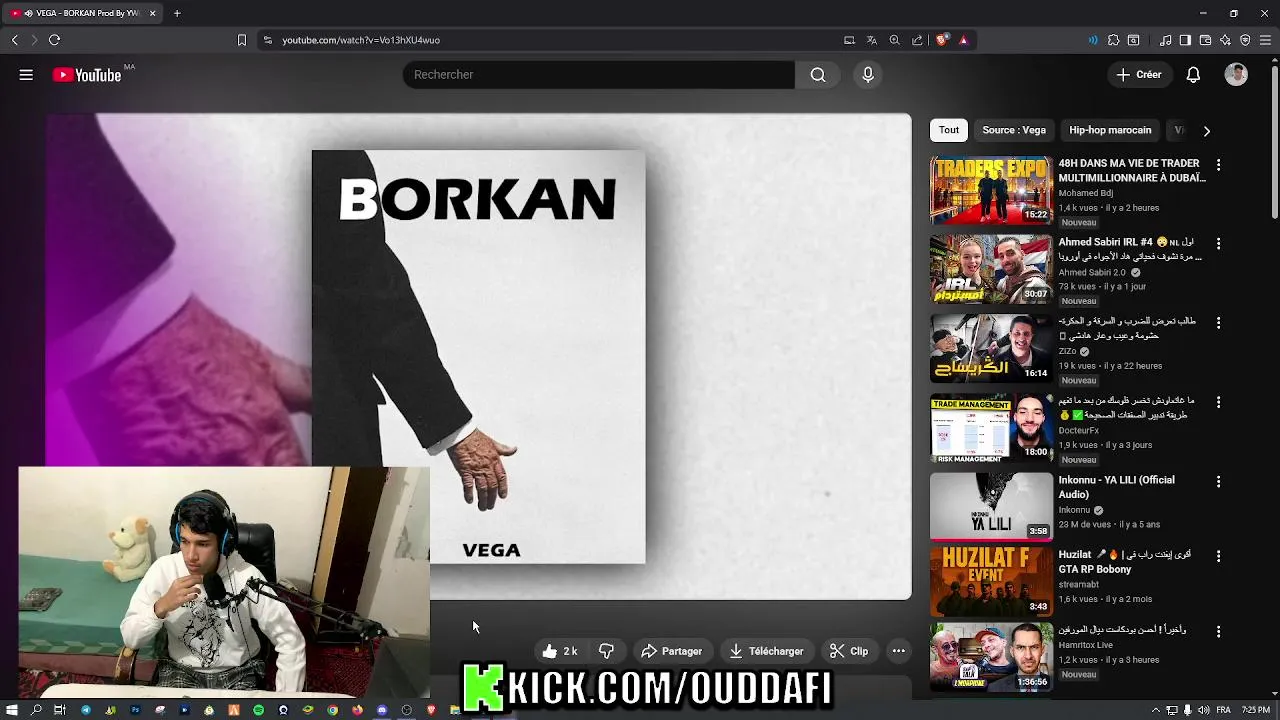
Task: Open options menu for DocteurFx video
Action: (x=1218, y=402)
